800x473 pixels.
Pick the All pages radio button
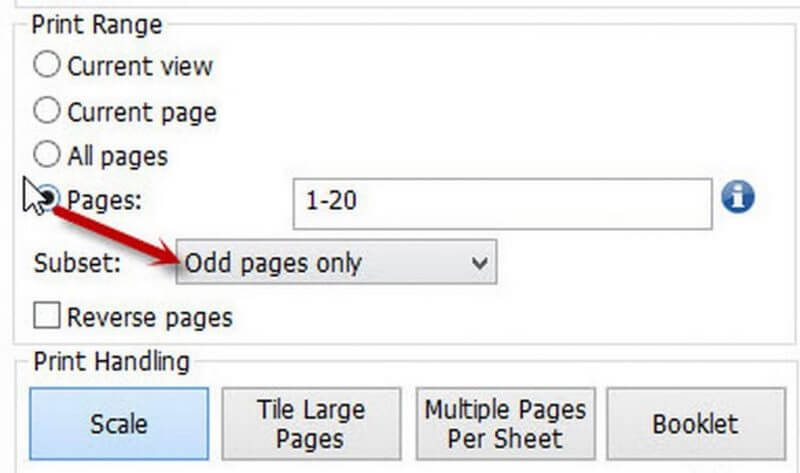pyautogui.click(x=48, y=155)
